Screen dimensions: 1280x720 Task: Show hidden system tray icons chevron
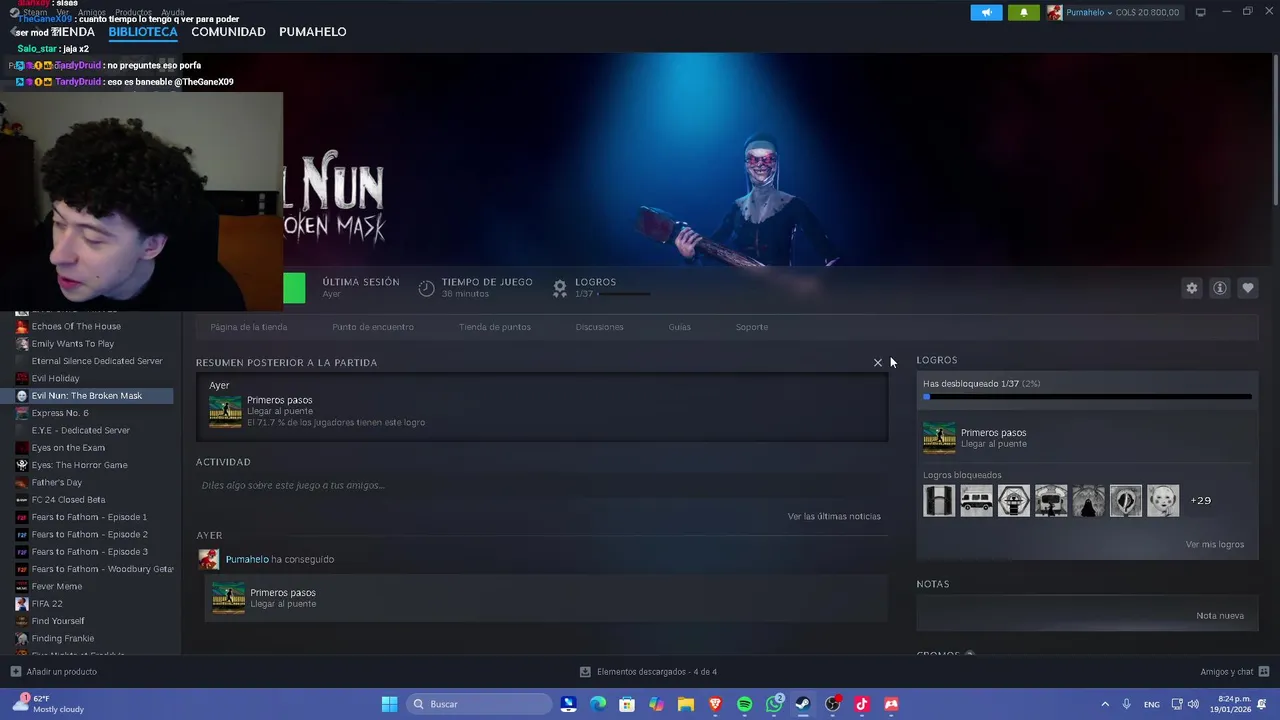(x=1105, y=704)
